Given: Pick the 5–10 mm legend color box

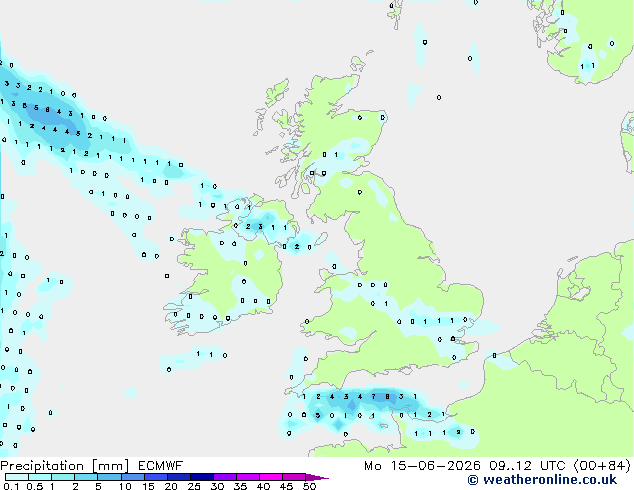Looking at the screenshot, I should coord(109,477).
